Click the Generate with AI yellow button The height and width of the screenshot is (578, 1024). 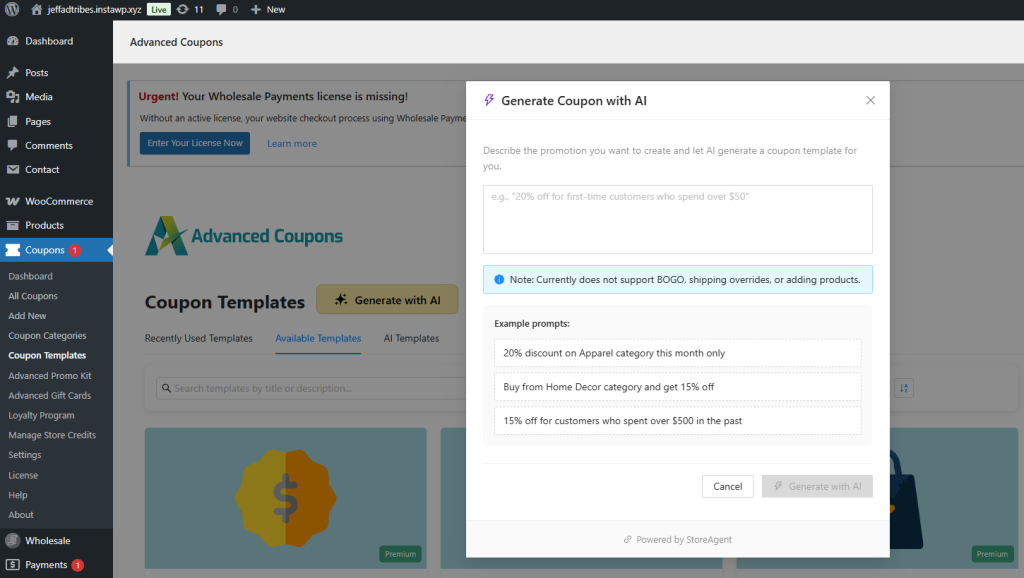coord(387,300)
